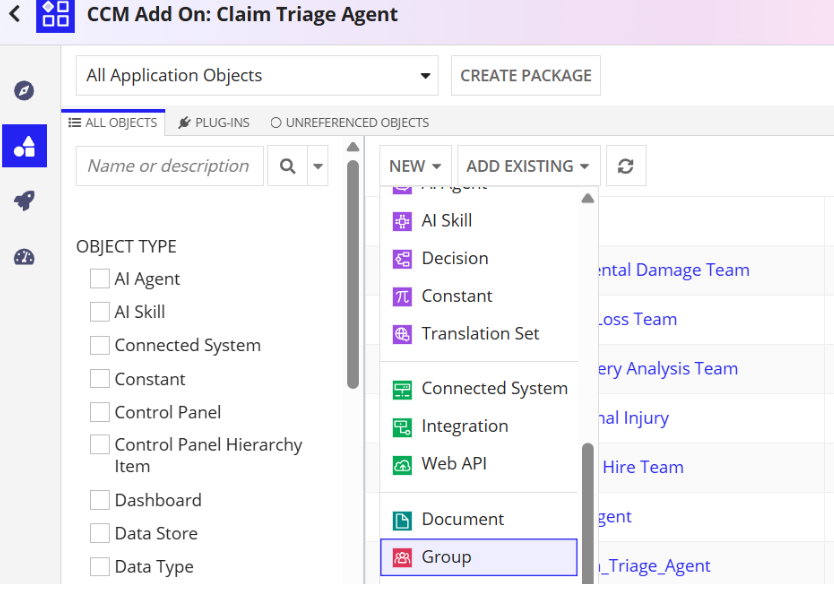Click NEW menu scroll-up arrow
The width and height of the screenshot is (834, 592).
(587, 198)
